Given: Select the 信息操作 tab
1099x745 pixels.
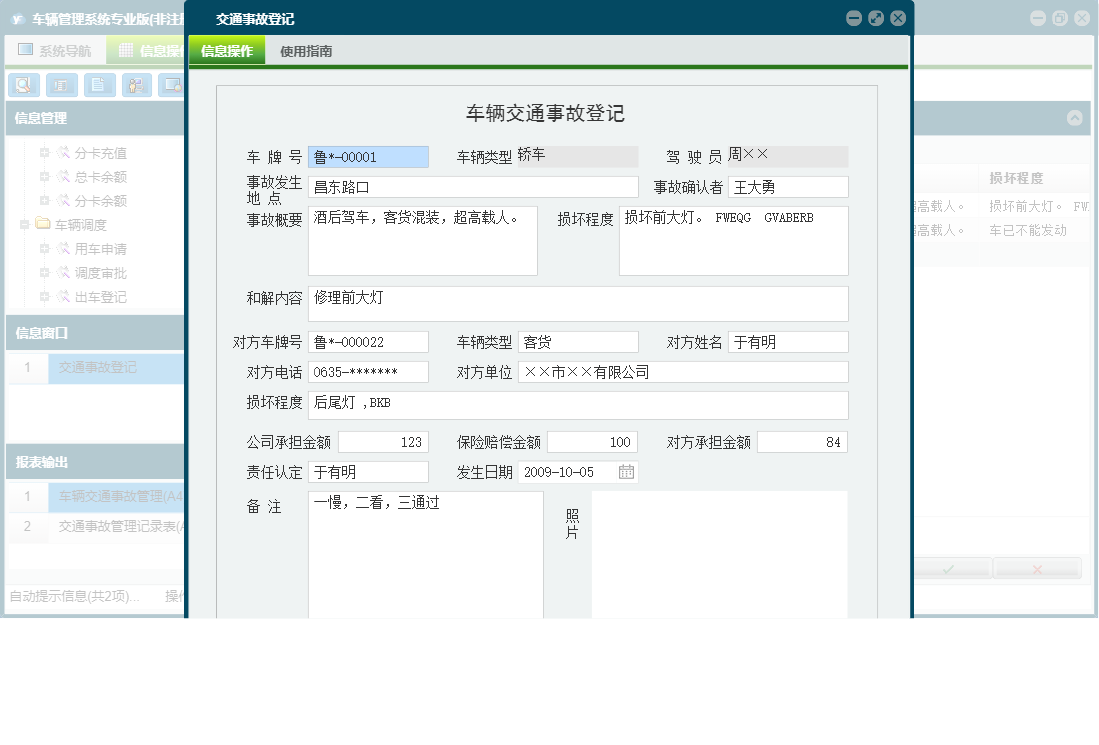Looking at the screenshot, I should tap(227, 48).
